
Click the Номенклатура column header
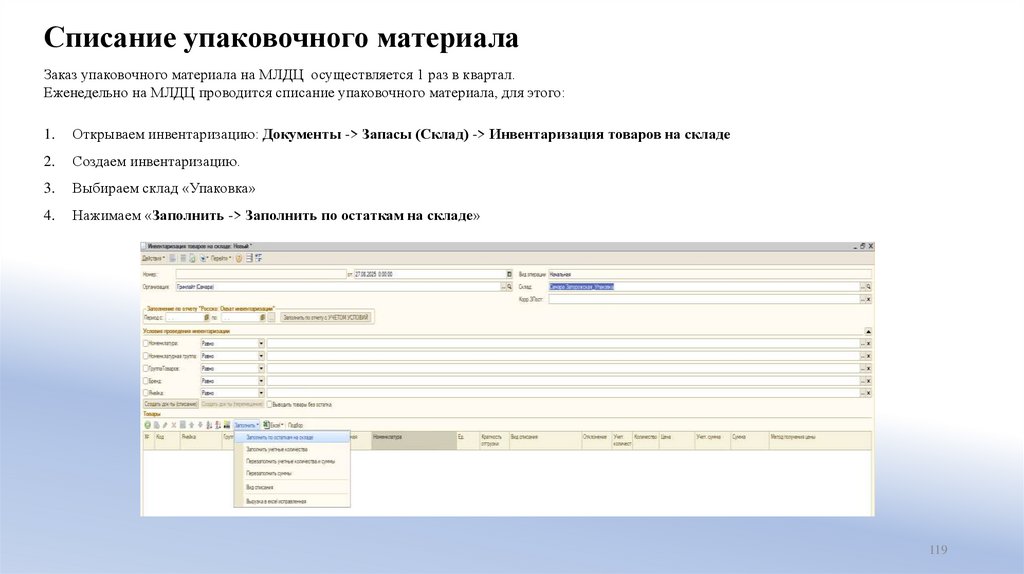(414, 441)
